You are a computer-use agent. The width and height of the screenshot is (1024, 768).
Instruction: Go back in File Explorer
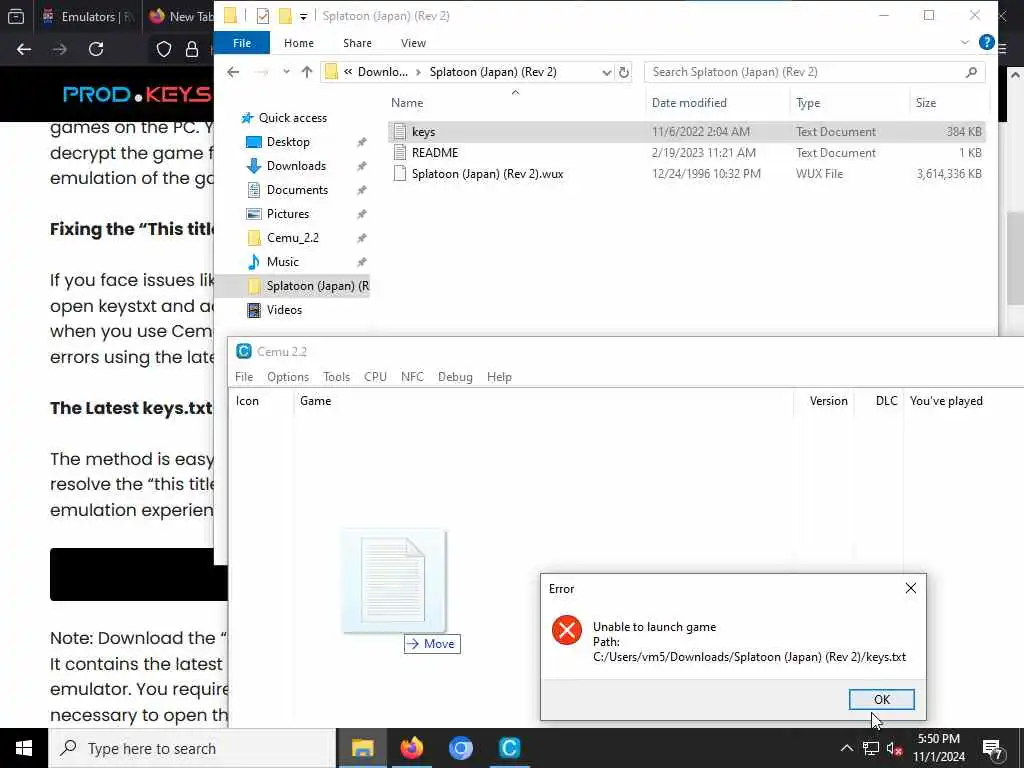(x=233, y=72)
